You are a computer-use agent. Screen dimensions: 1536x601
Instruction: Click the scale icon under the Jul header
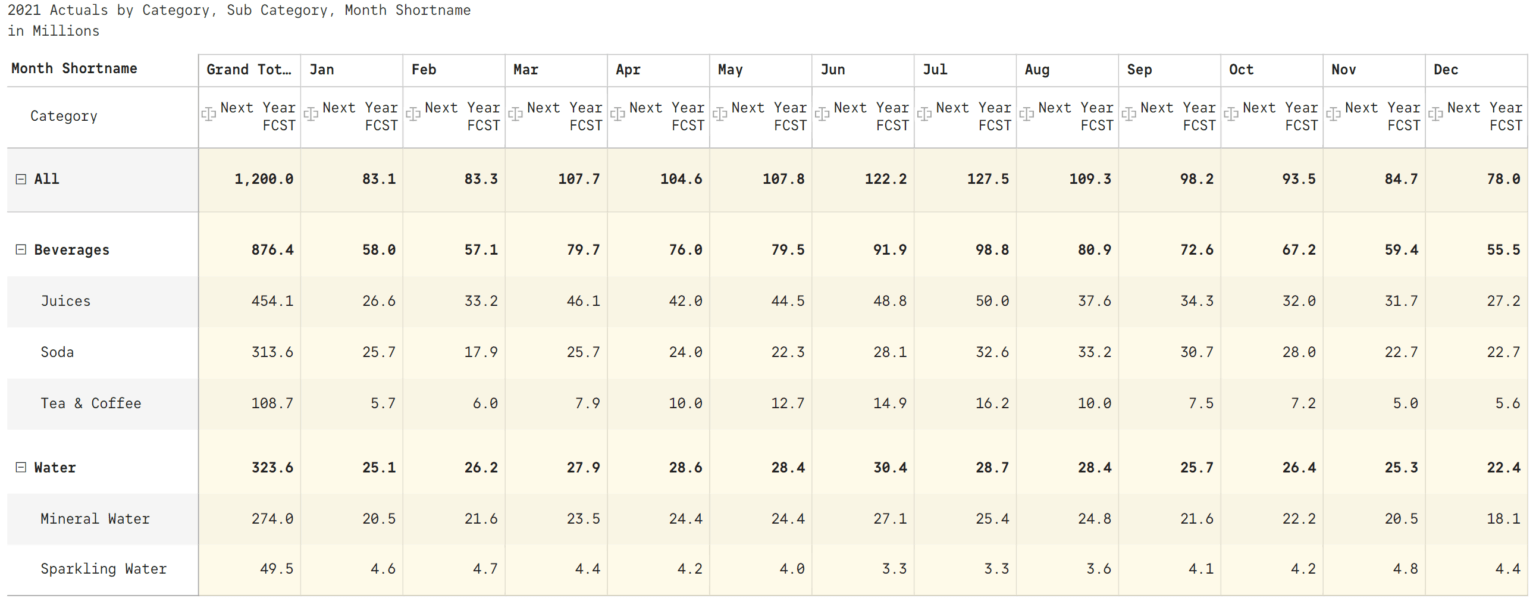[x=924, y=115]
